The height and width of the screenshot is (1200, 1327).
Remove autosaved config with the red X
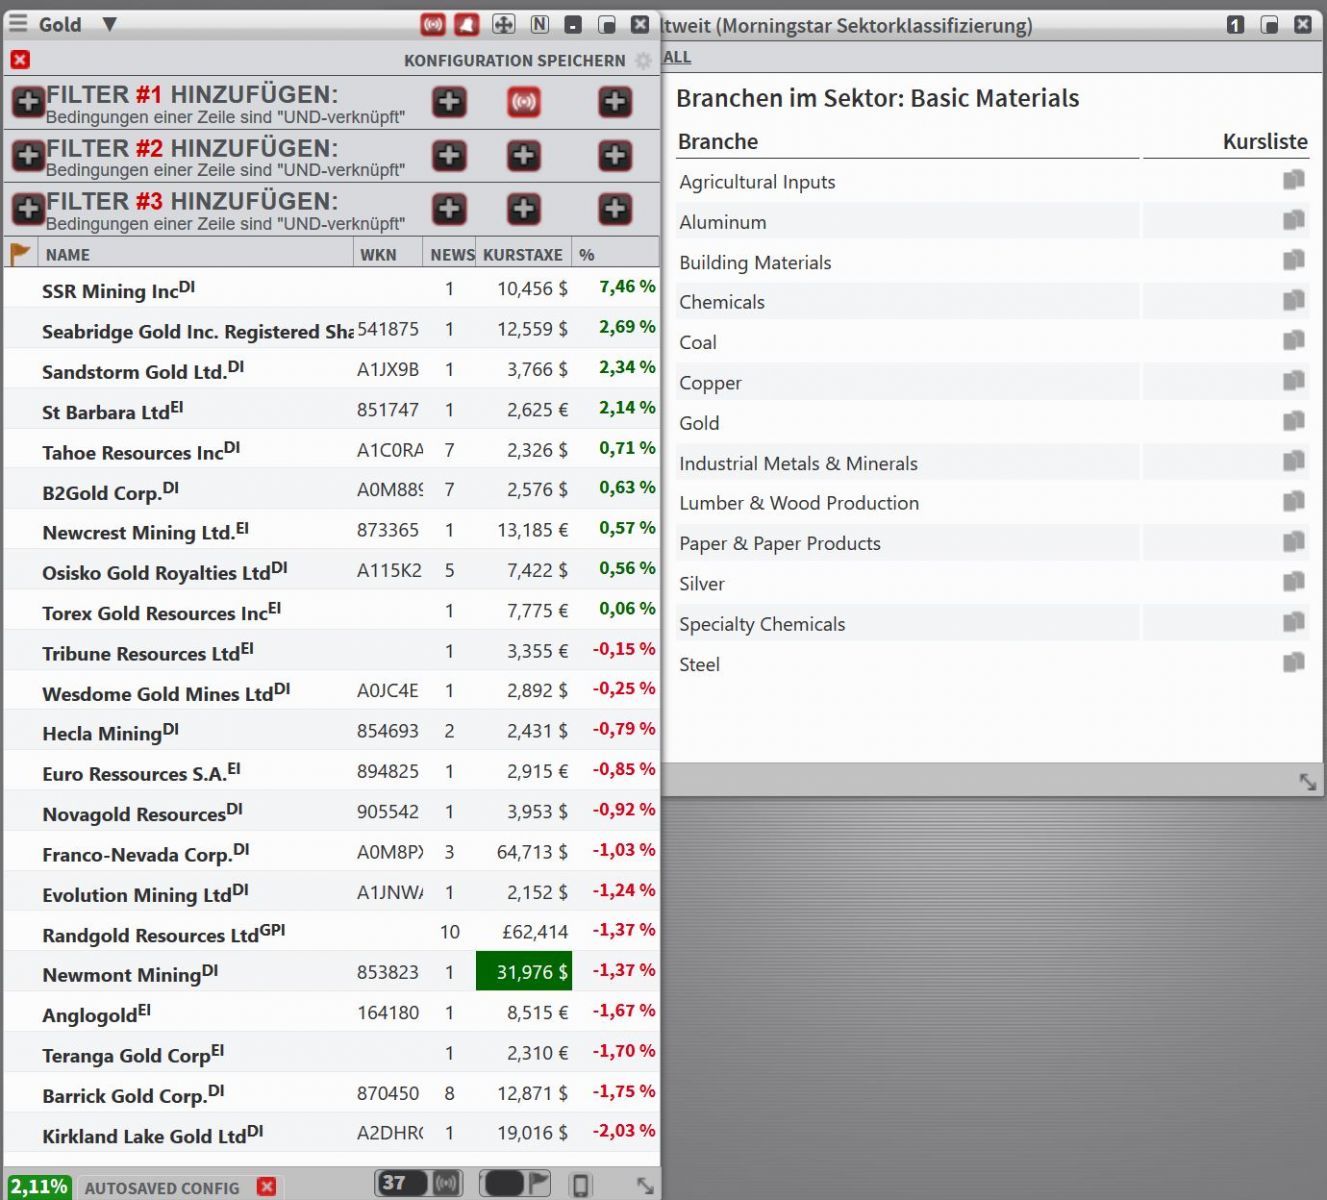tap(266, 1187)
